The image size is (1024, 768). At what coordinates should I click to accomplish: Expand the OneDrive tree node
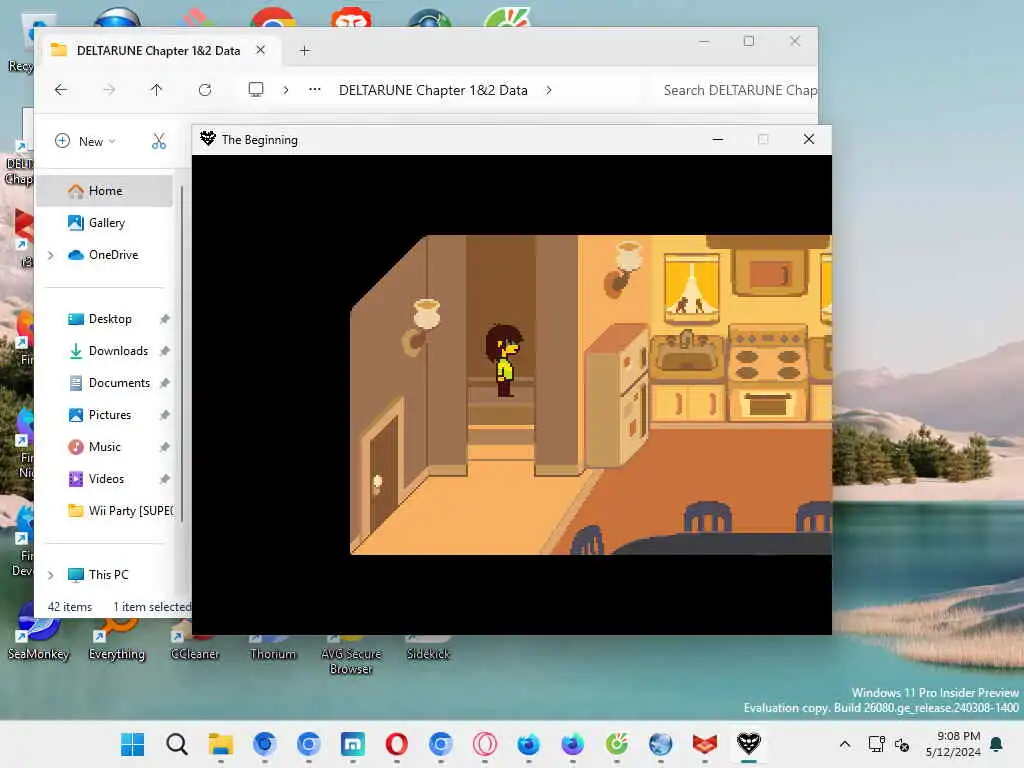click(x=51, y=255)
